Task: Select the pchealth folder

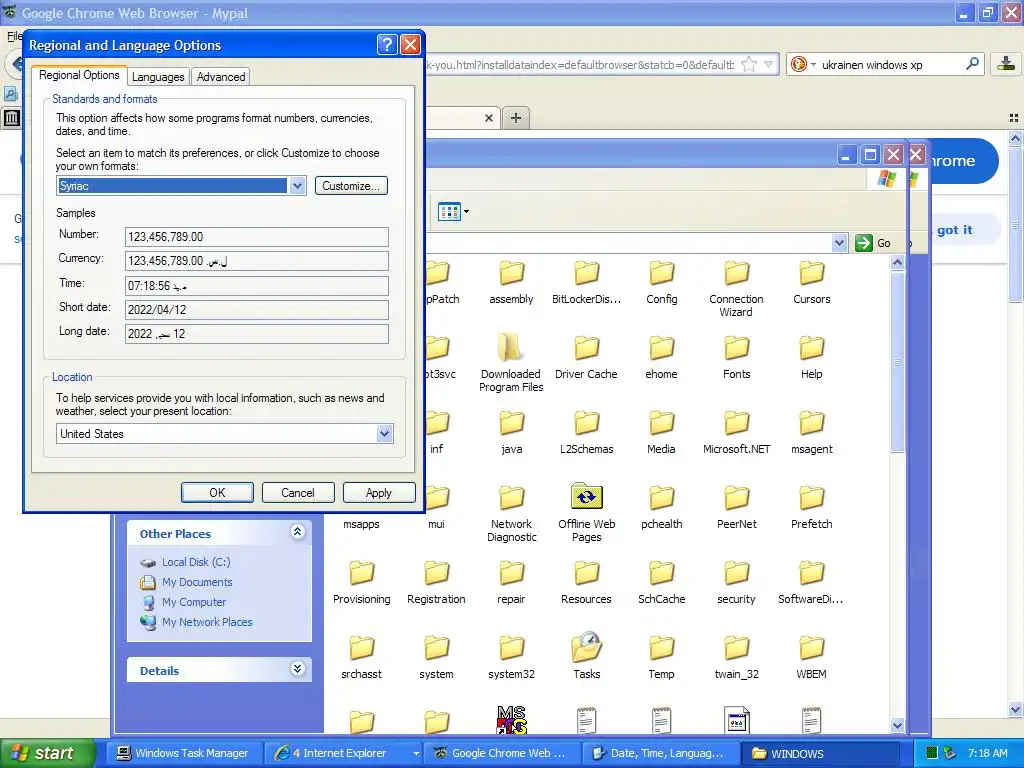Action: click(x=662, y=507)
